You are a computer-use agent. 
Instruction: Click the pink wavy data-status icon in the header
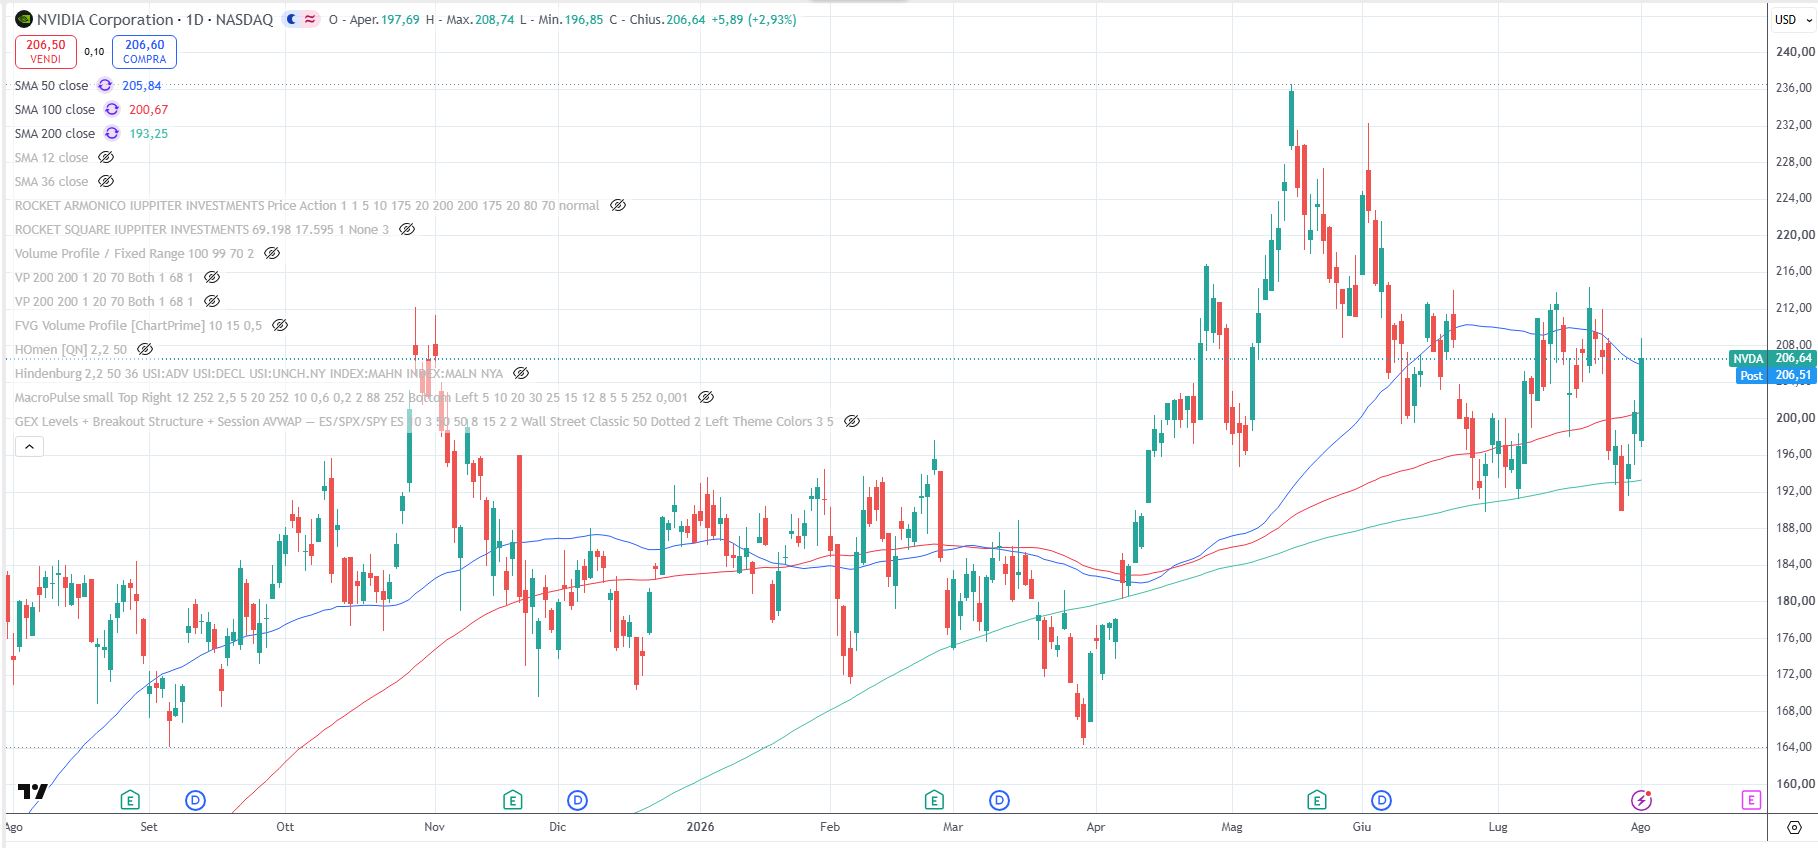coord(310,19)
